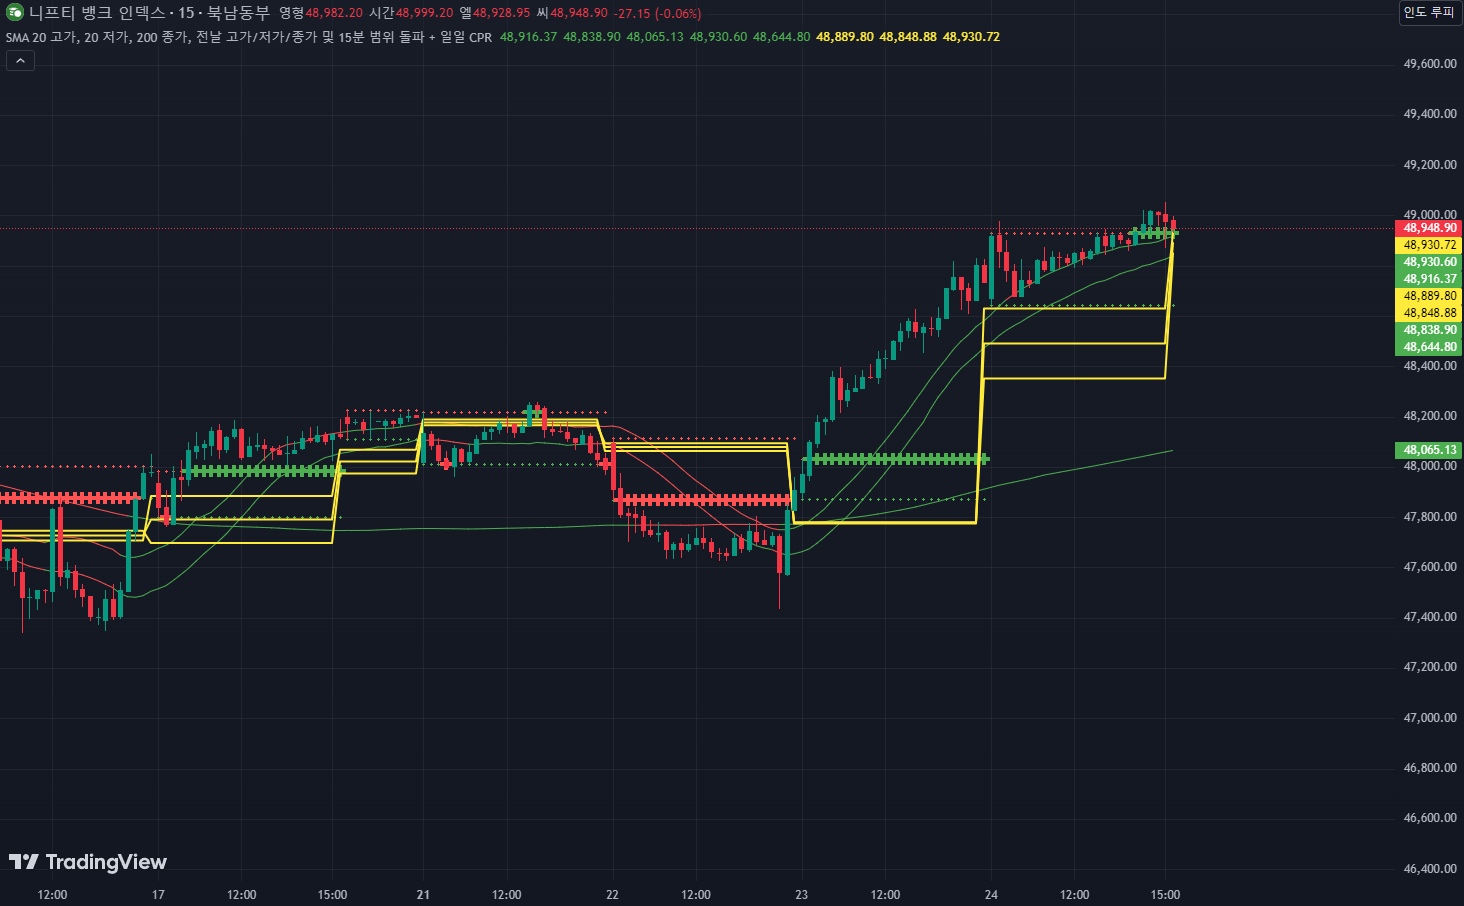
Task: Click the 47,600.00 price scale tick
Action: 1429,567
